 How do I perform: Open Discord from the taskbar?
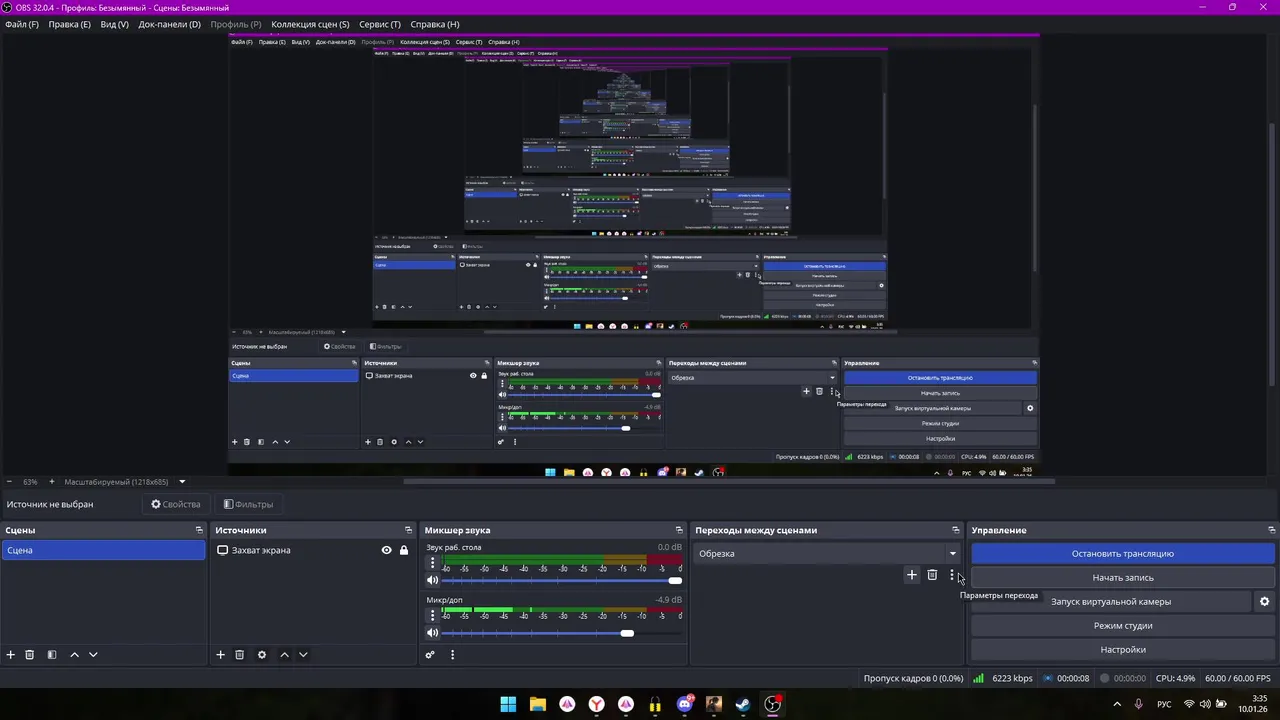click(x=685, y=704)
